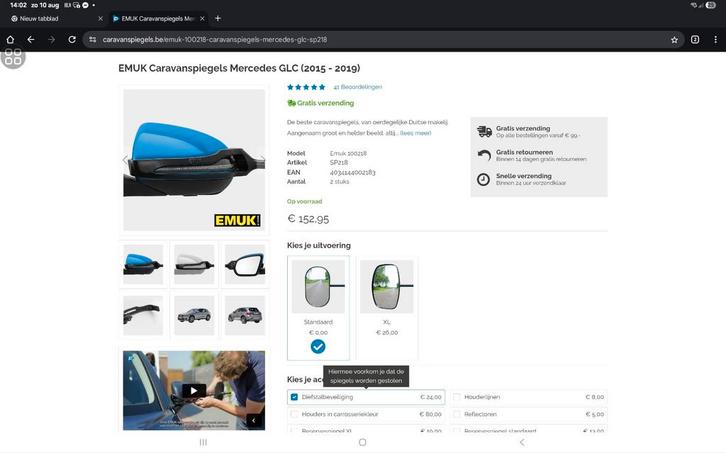Select the black bracket thumbnail
The image size is (726, 453).
coord(143,315)
